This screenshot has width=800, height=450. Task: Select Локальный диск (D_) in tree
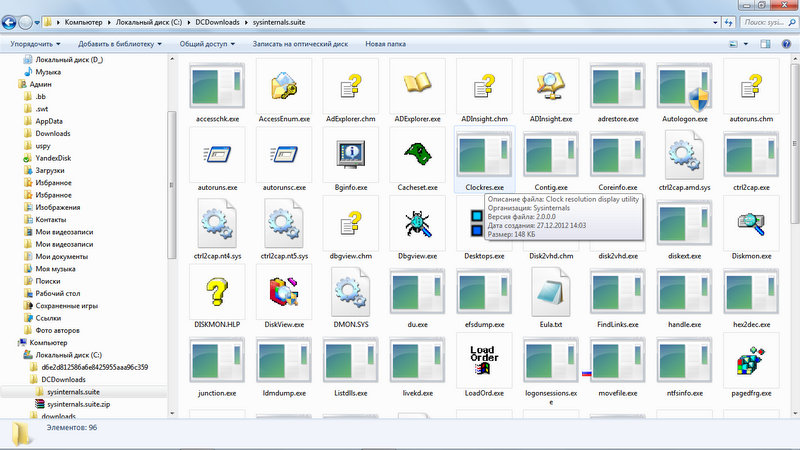point(69,60)
